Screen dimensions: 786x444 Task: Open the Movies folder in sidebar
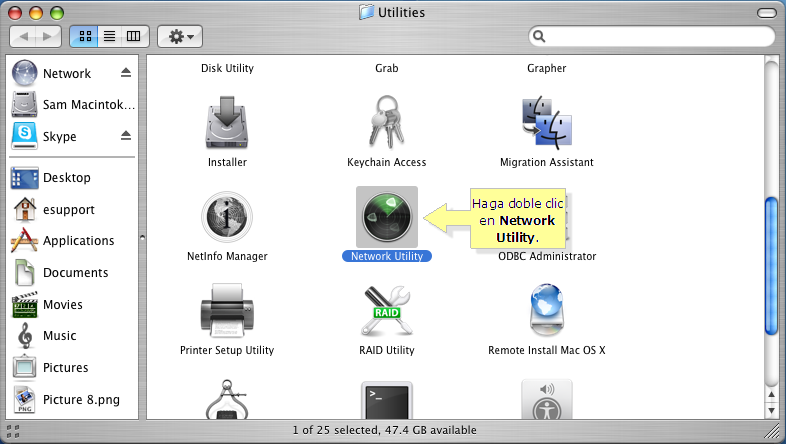pos(47,304)
